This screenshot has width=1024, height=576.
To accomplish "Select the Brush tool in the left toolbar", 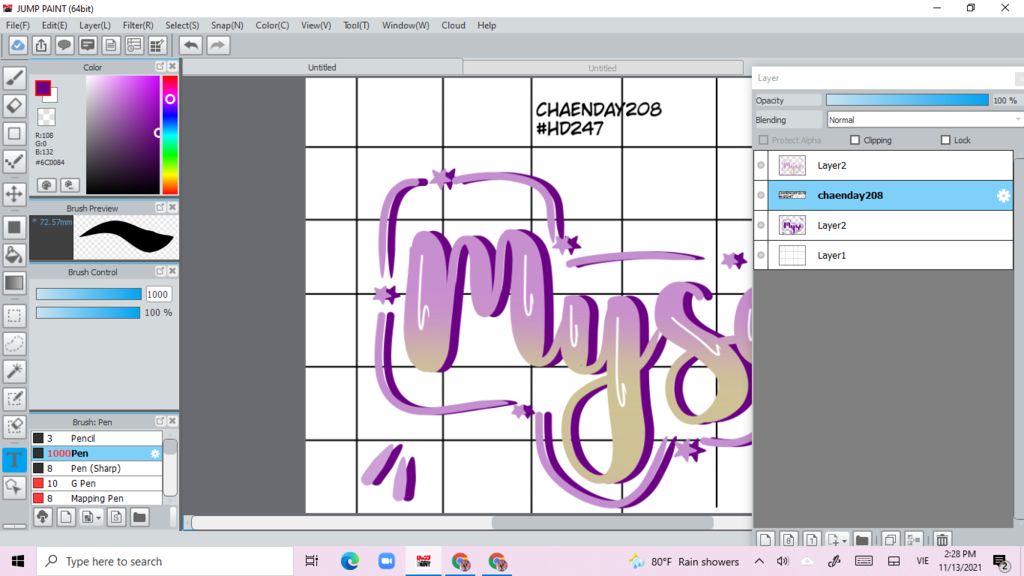I will (x=14, y=78).
